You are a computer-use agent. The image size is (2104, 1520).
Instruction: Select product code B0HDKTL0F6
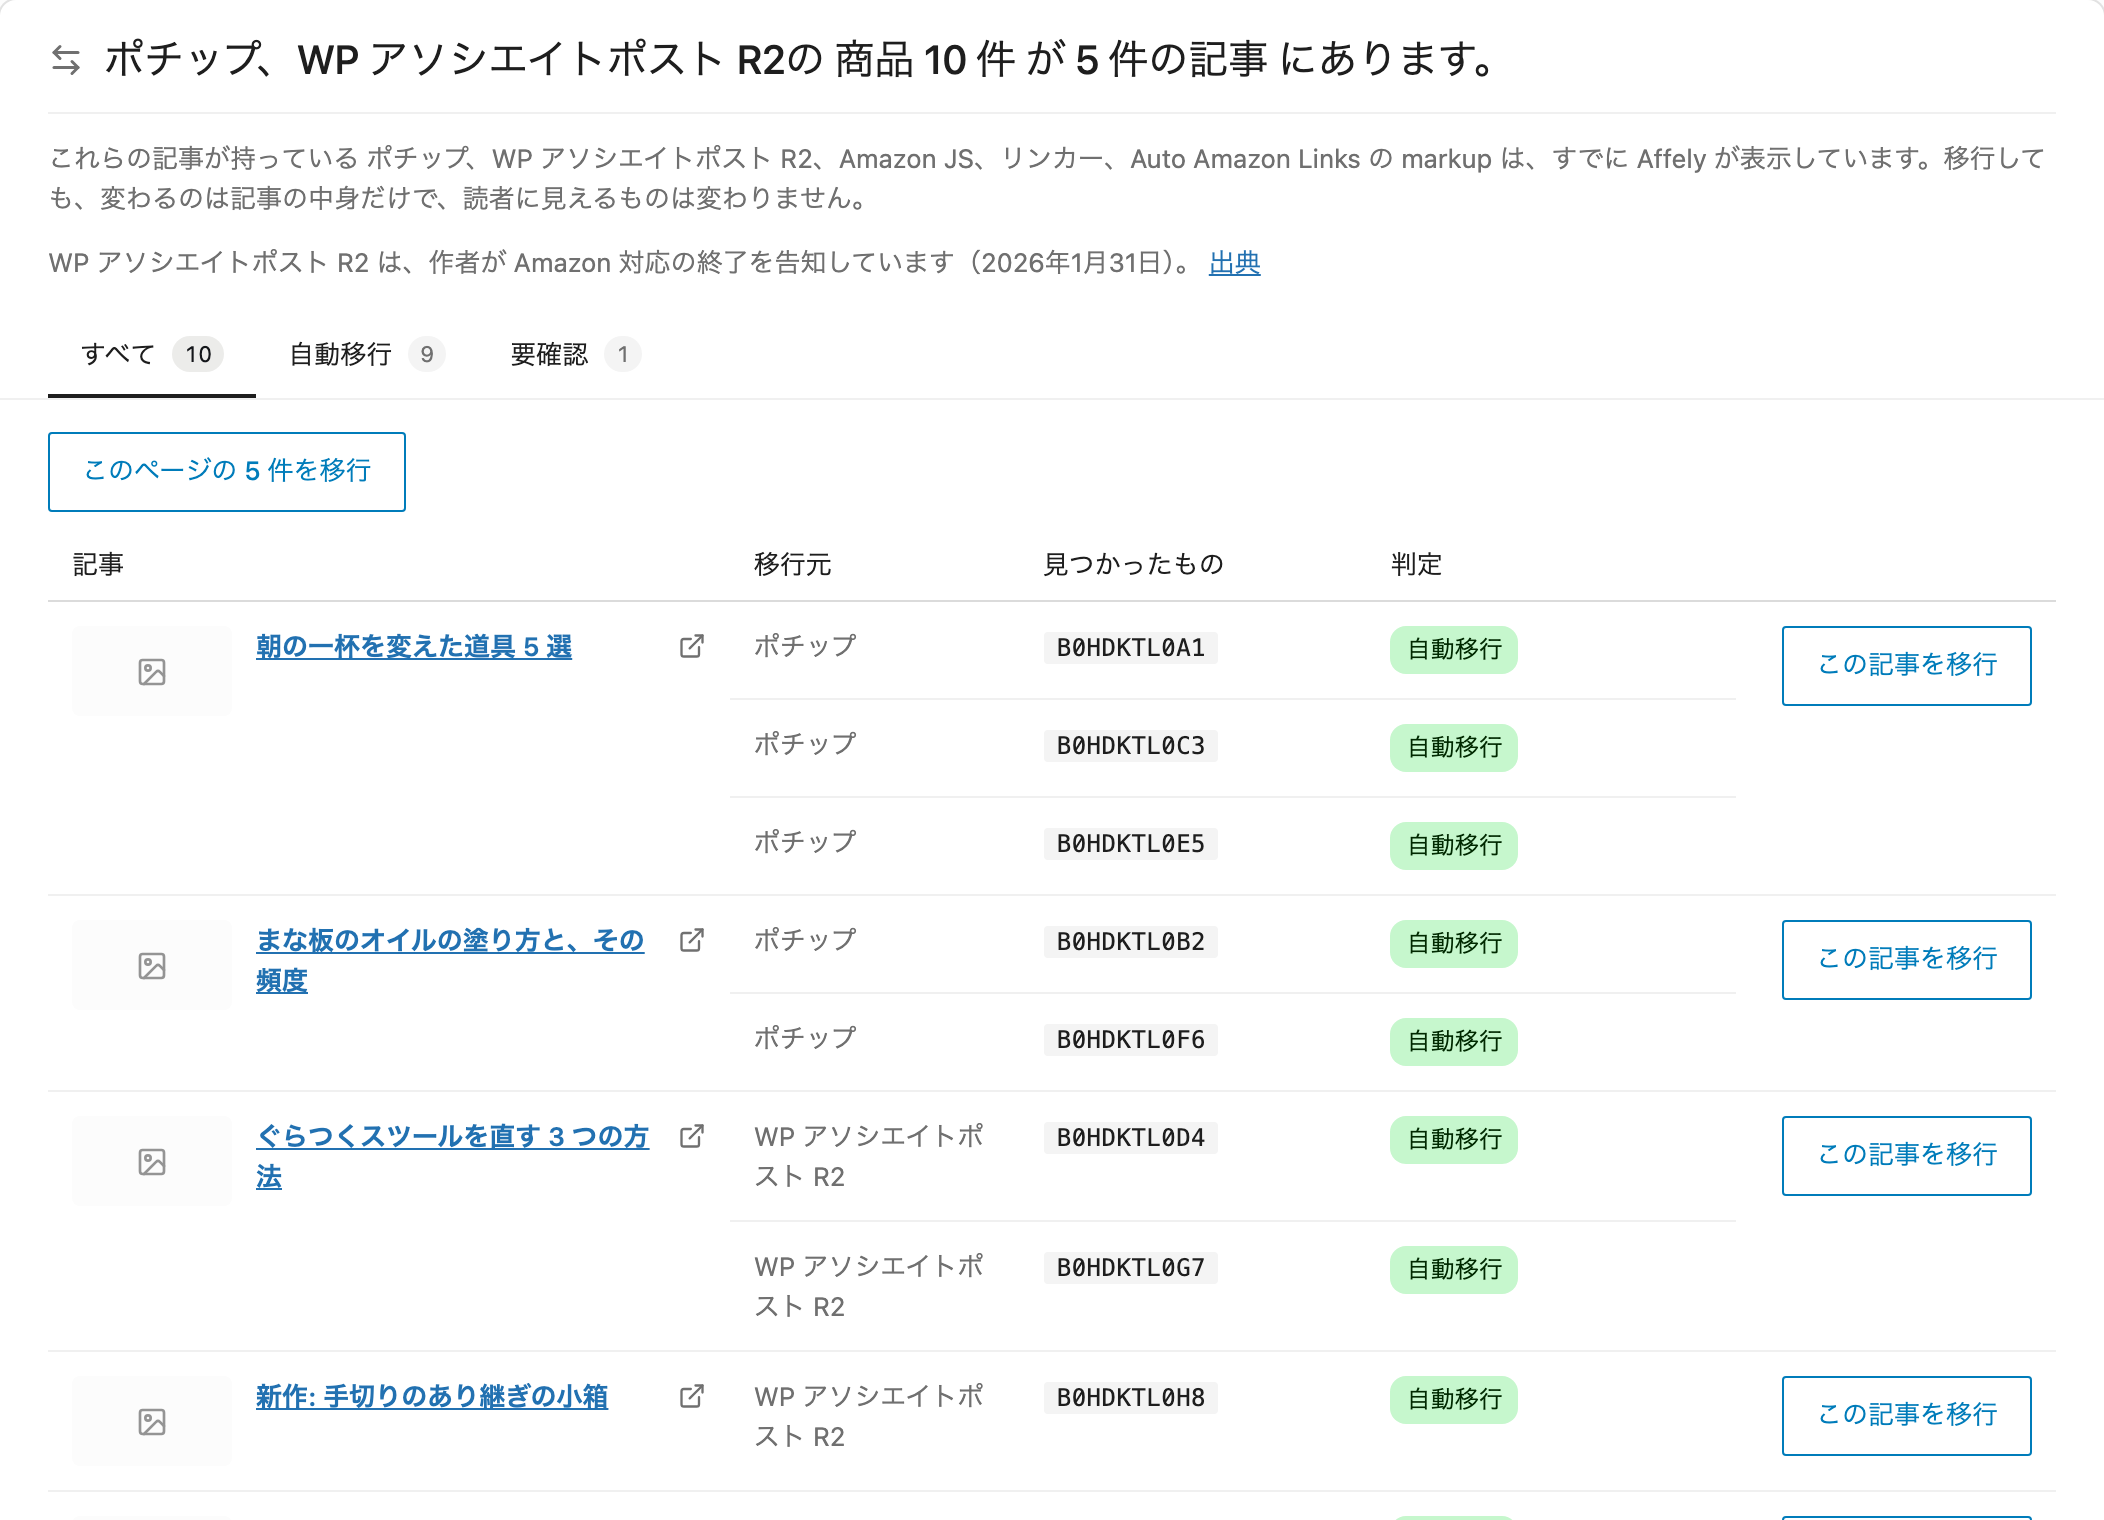tap(1130, 1040)
